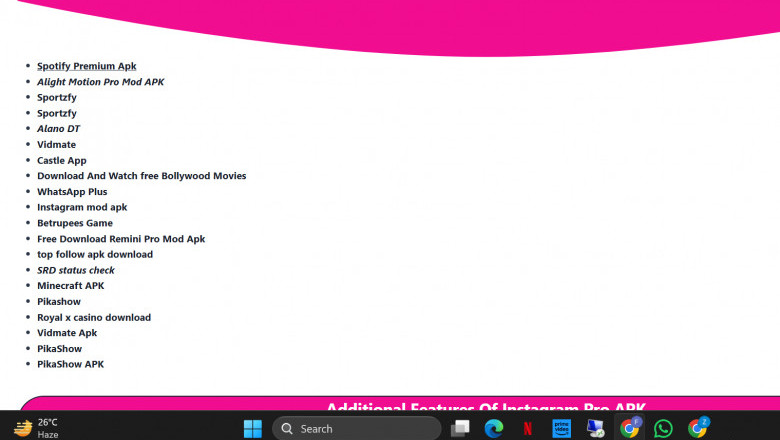Open Remote Desktop Connection taskbar icon
The image size is (780, 440).
[595, 428]
